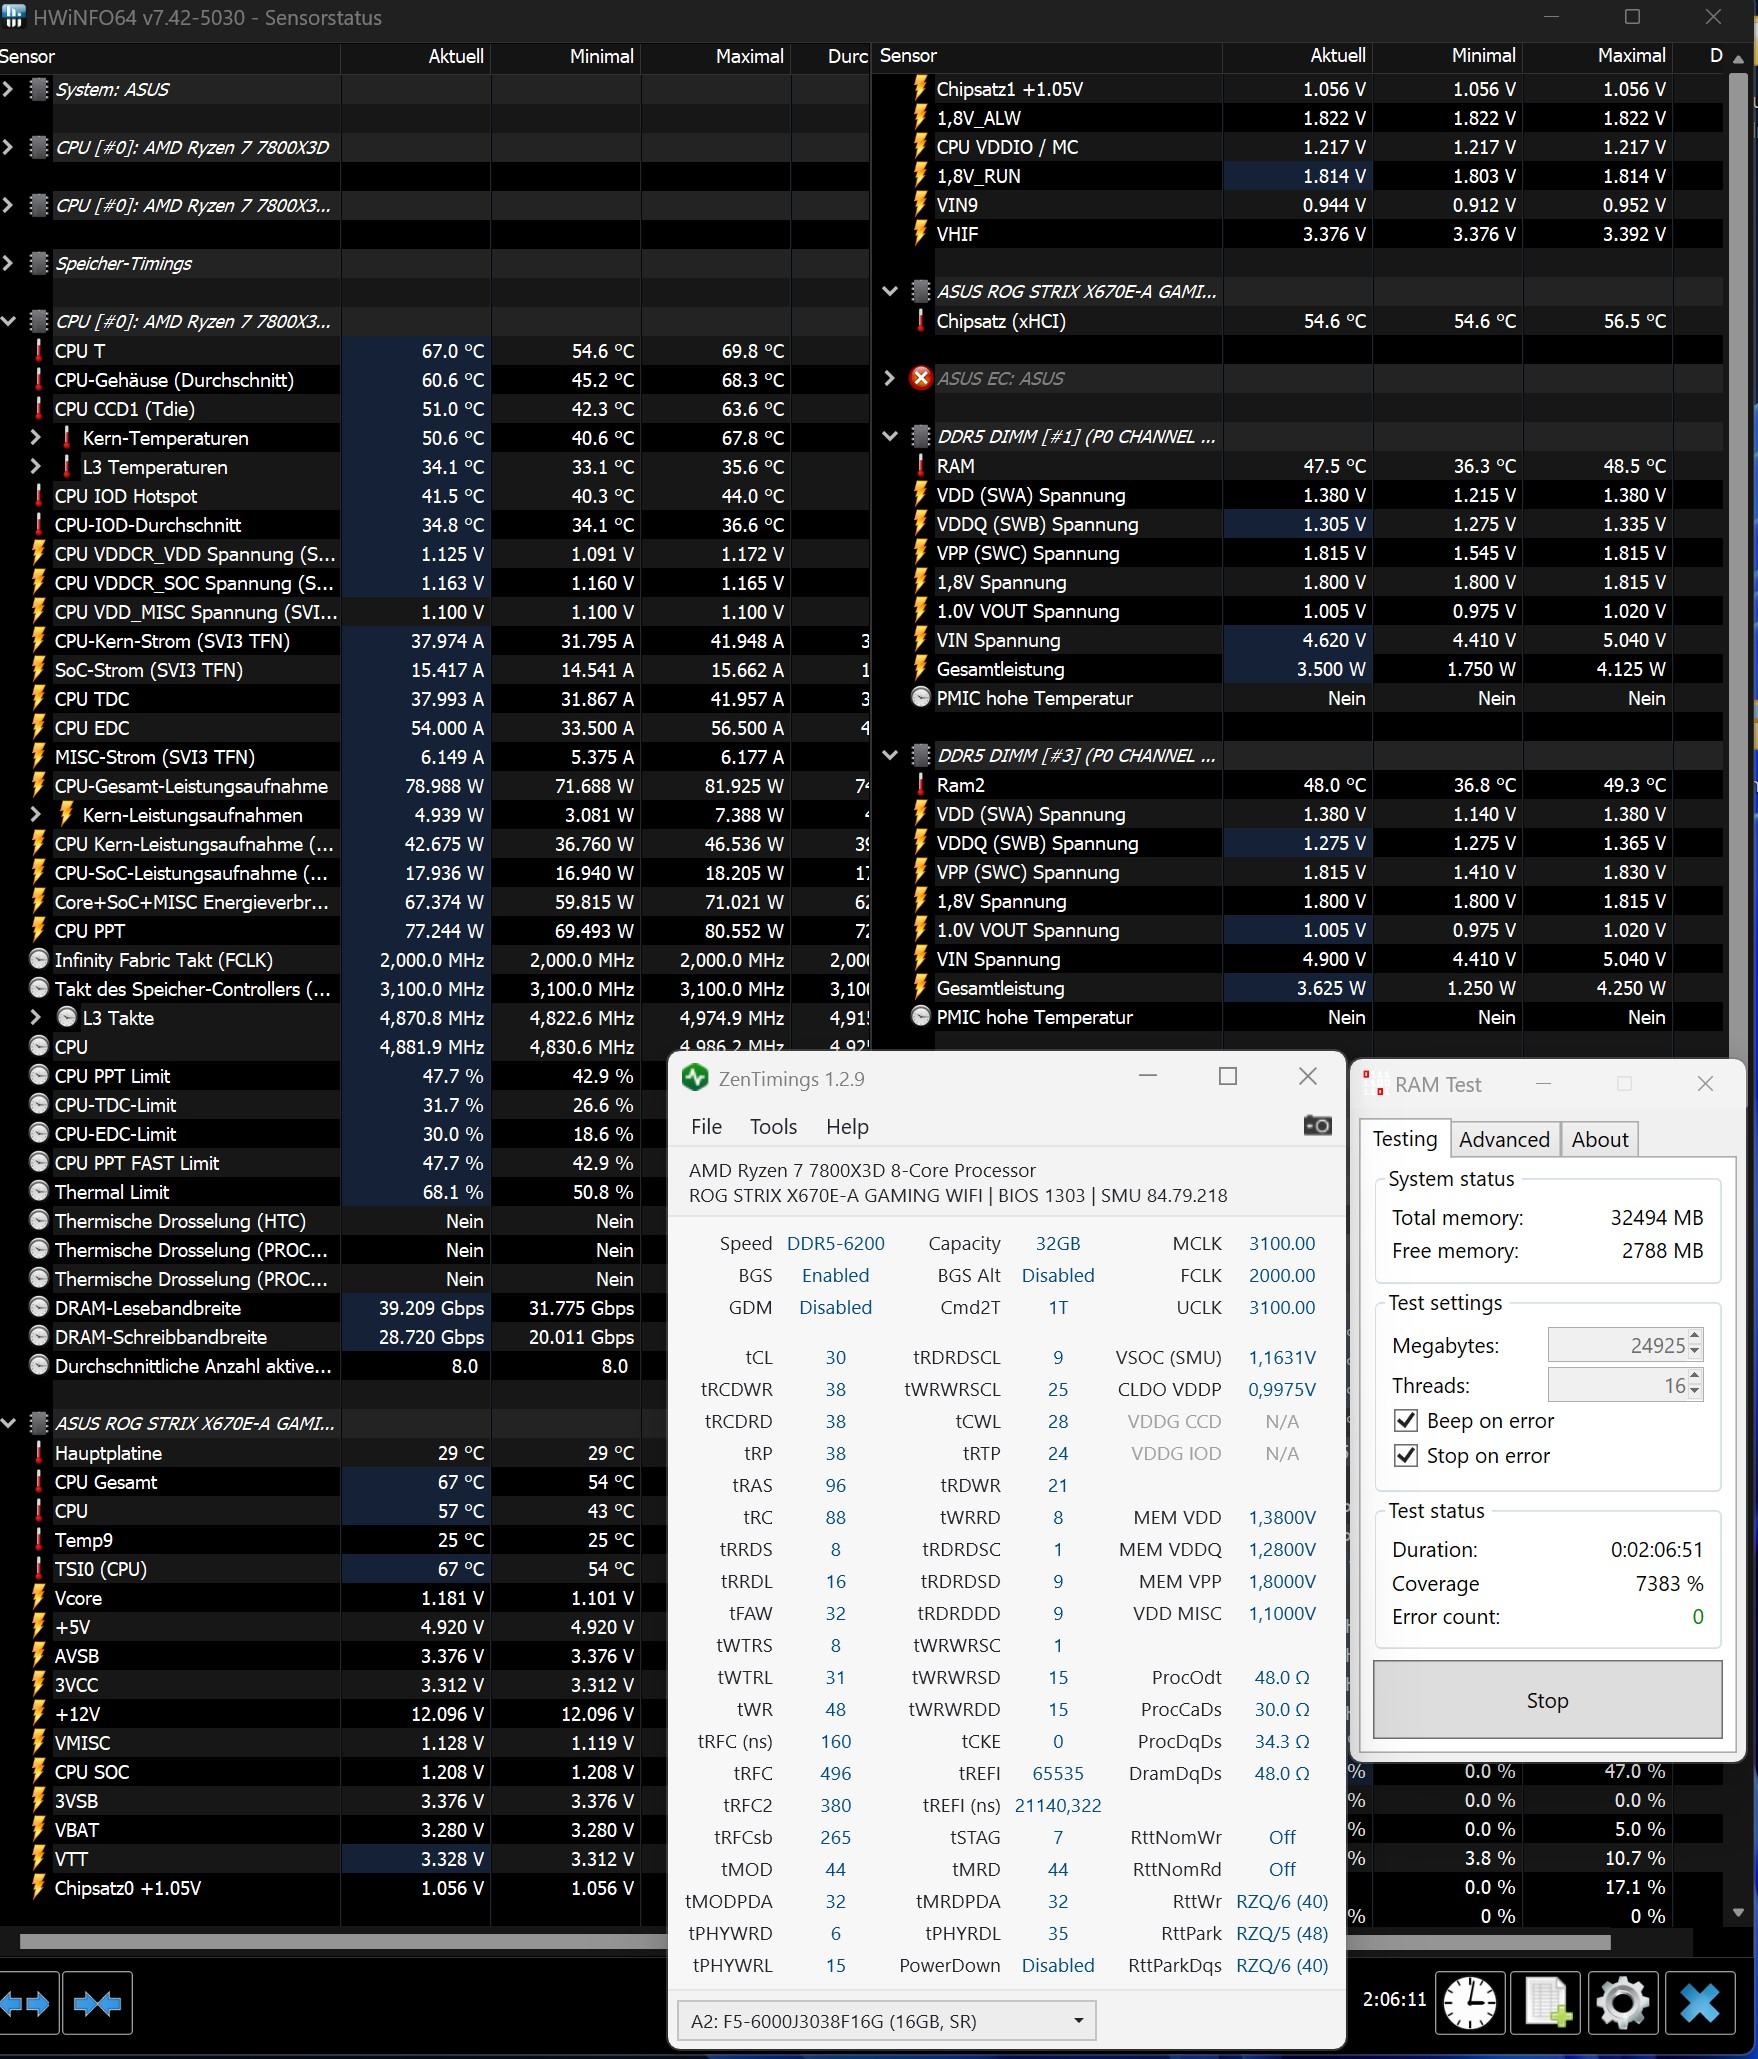Click the thermometer icon beside Ram2
Viewport: 1758px width, 2059px height.
tap(921, 784)
